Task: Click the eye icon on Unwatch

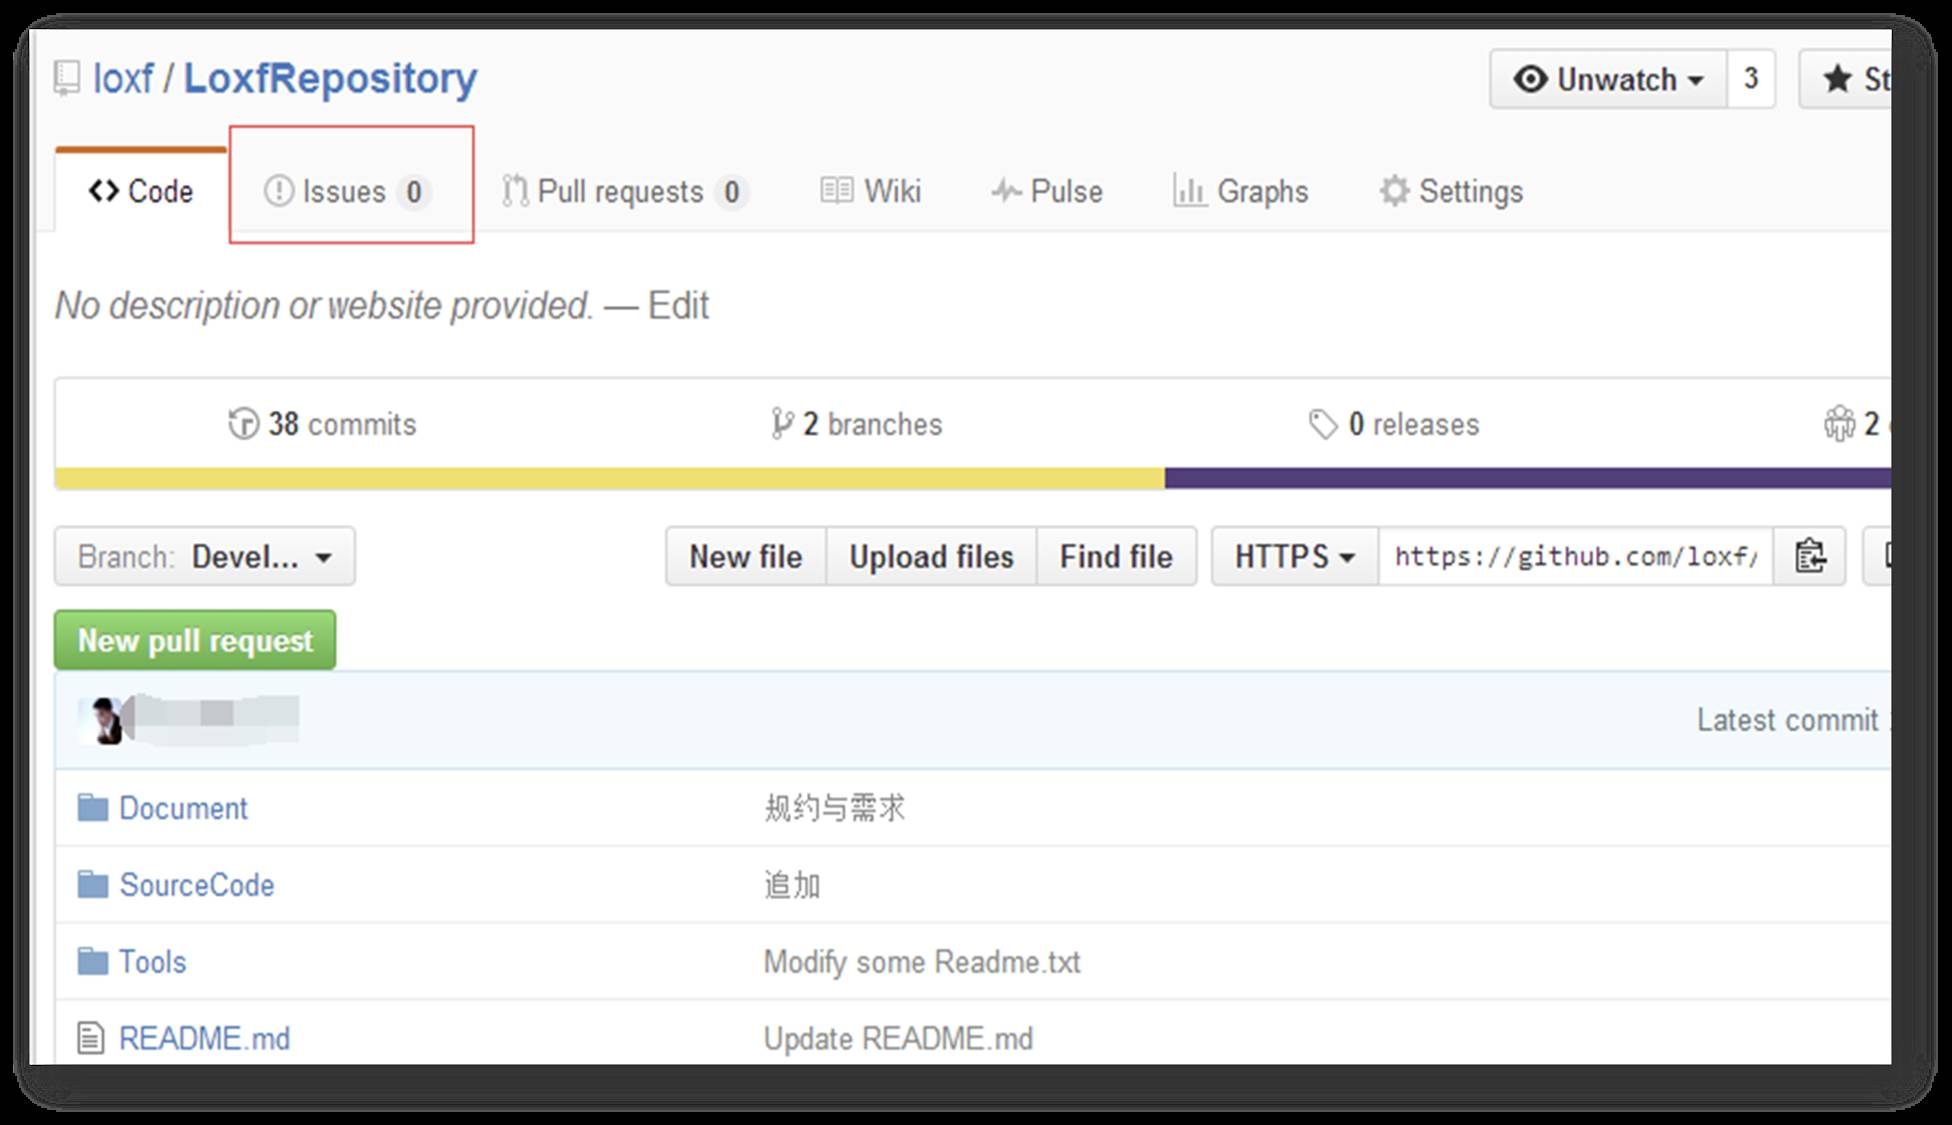Action: pyautogui.click(x=1531, y=79)
